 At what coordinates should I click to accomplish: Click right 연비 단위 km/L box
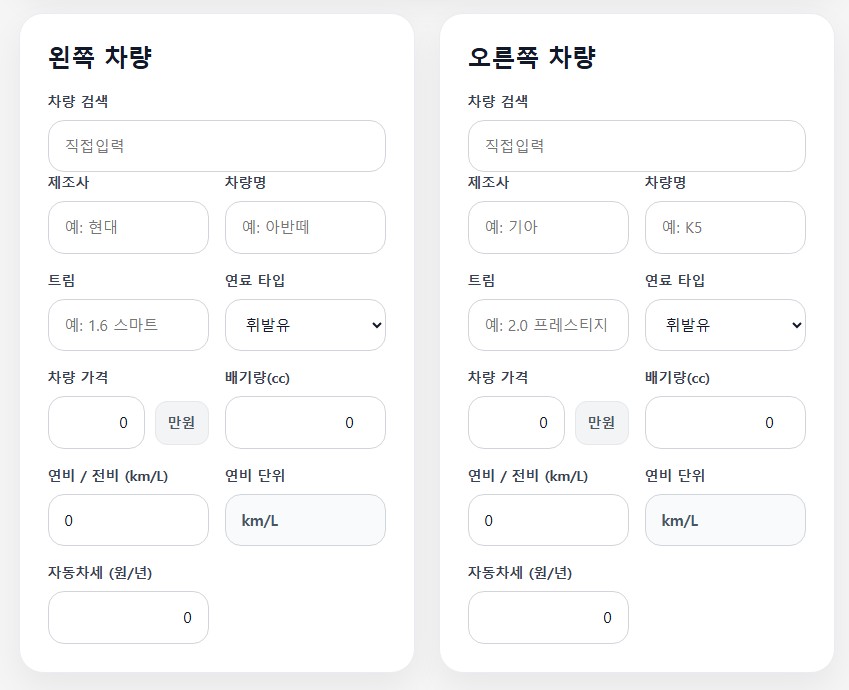point(725,520)
